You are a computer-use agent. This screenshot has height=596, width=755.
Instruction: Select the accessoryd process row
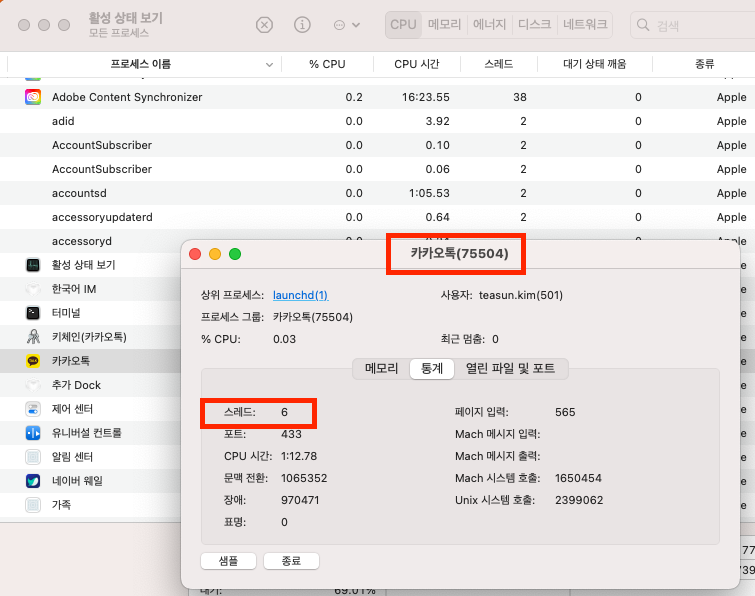point(91,241)
